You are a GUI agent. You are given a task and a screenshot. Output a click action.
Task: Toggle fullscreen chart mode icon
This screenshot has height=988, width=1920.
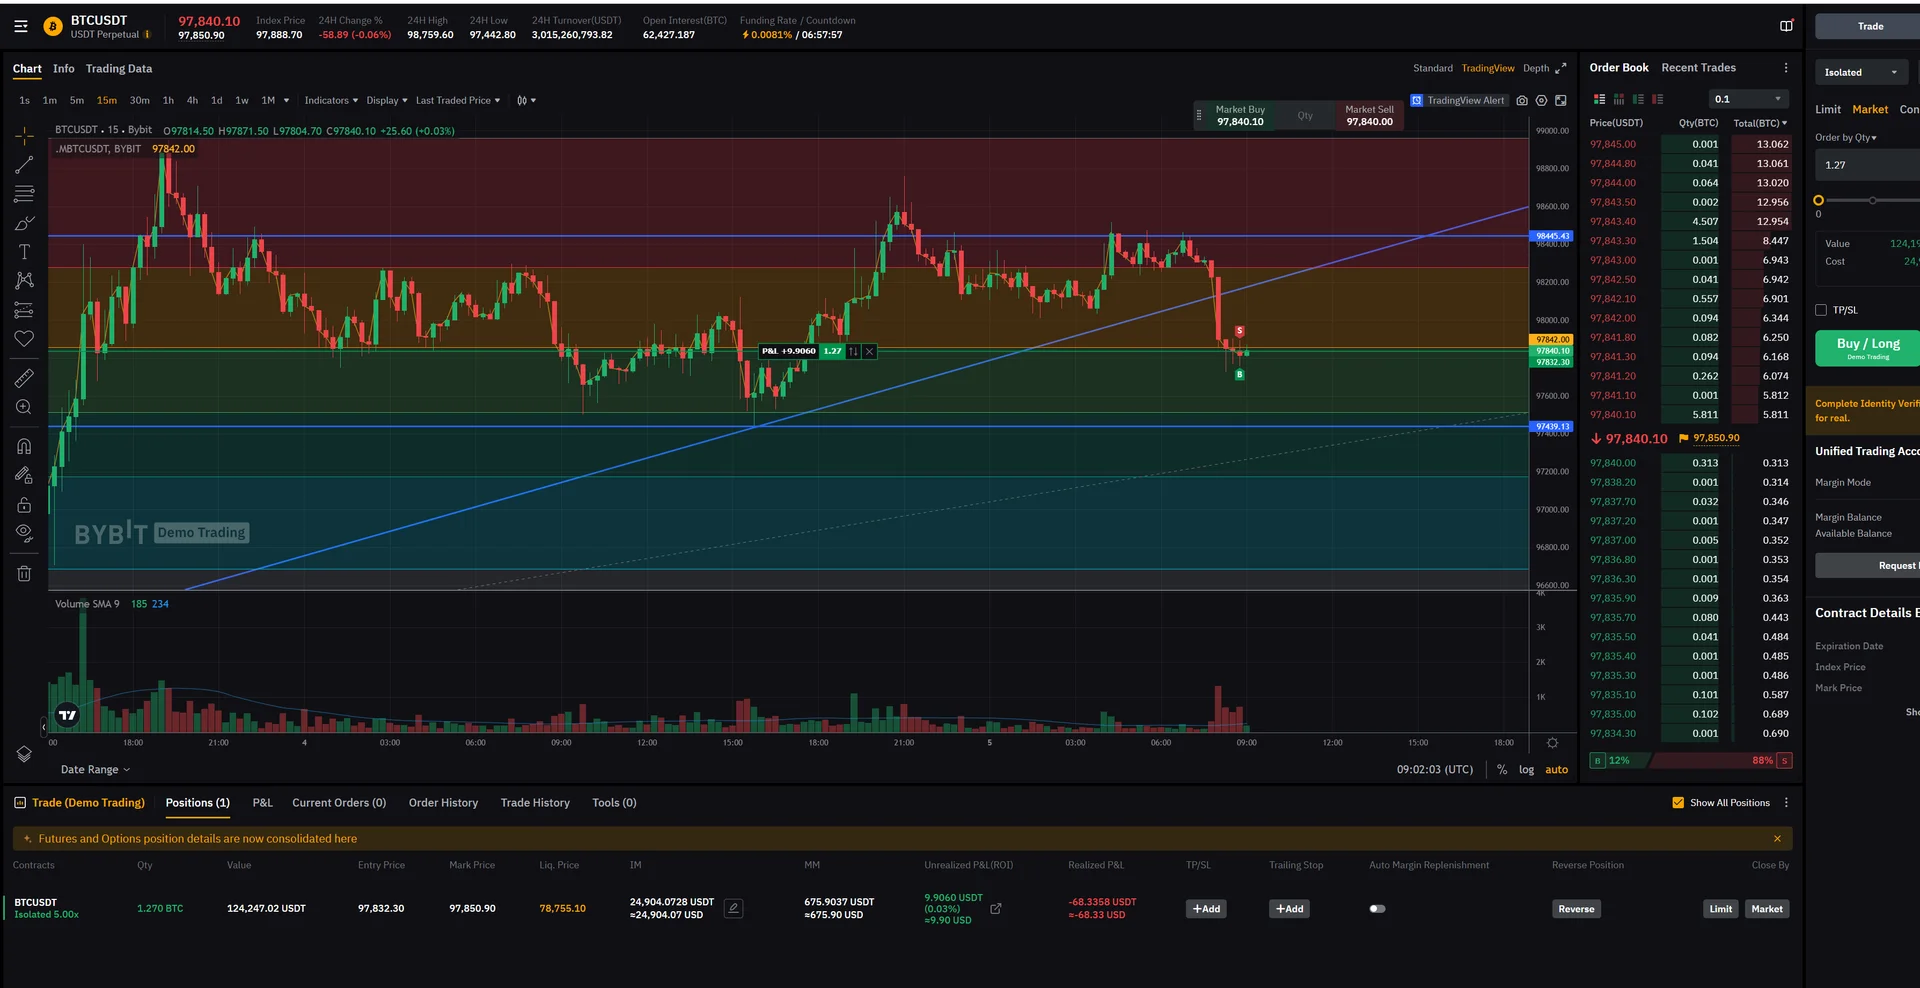(1561, 101)
